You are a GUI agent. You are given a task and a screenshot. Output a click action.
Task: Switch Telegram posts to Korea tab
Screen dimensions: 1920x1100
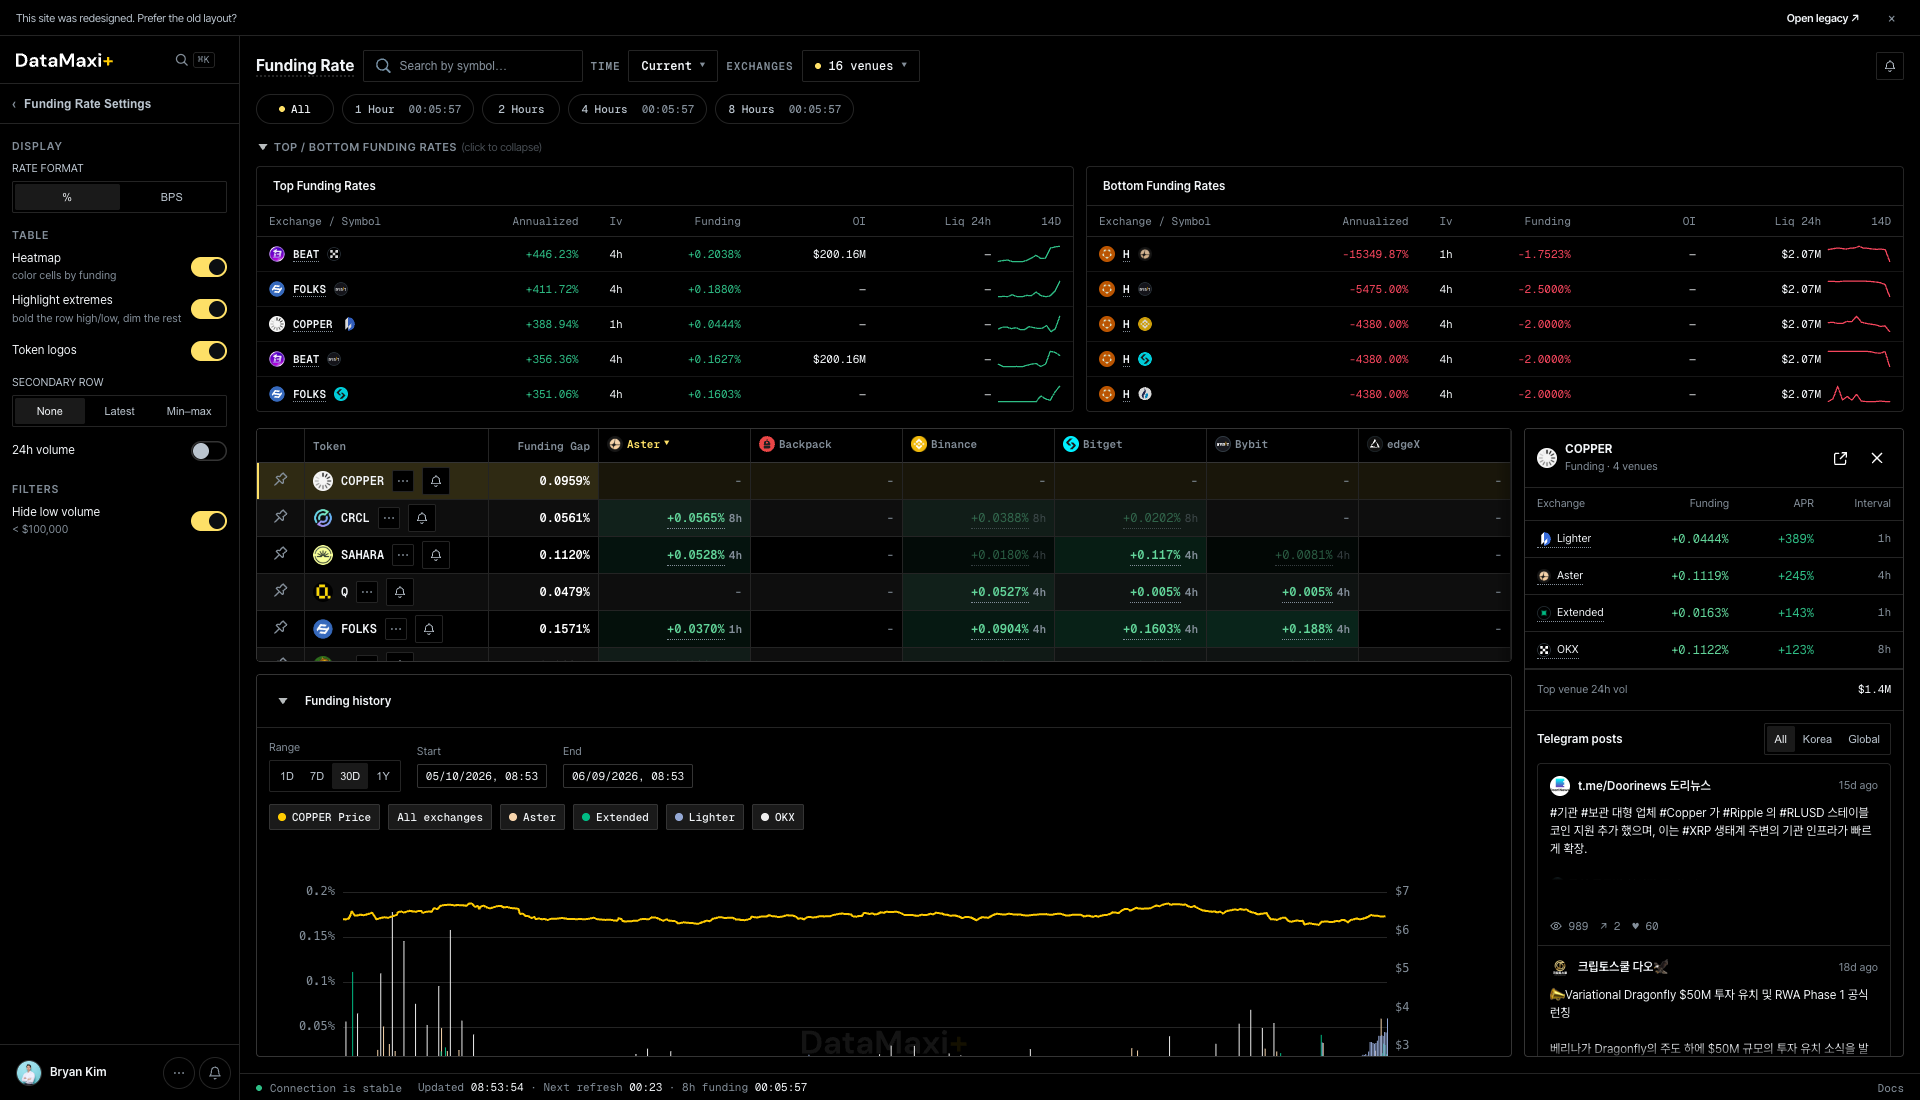pos(1817,739)
